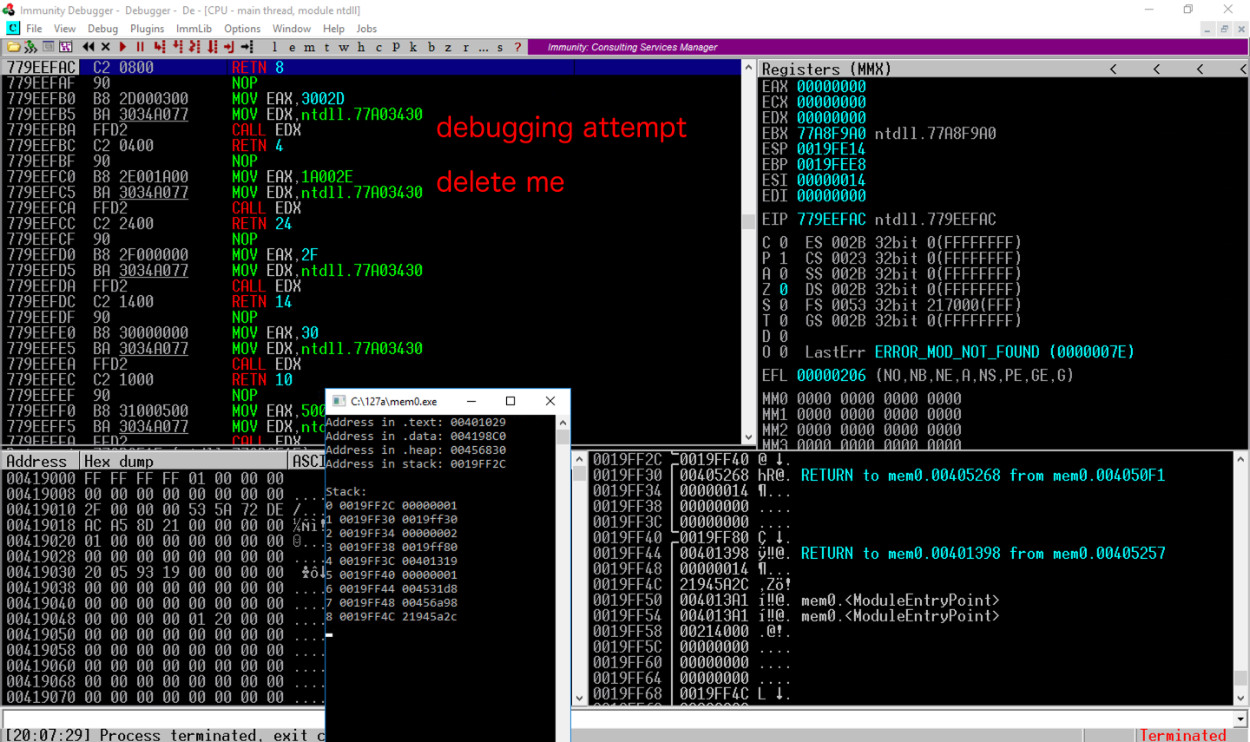This screenshot has width=1250, height=742.
Task: Show the call stack window (k)
Action: [x=413, y=47]
